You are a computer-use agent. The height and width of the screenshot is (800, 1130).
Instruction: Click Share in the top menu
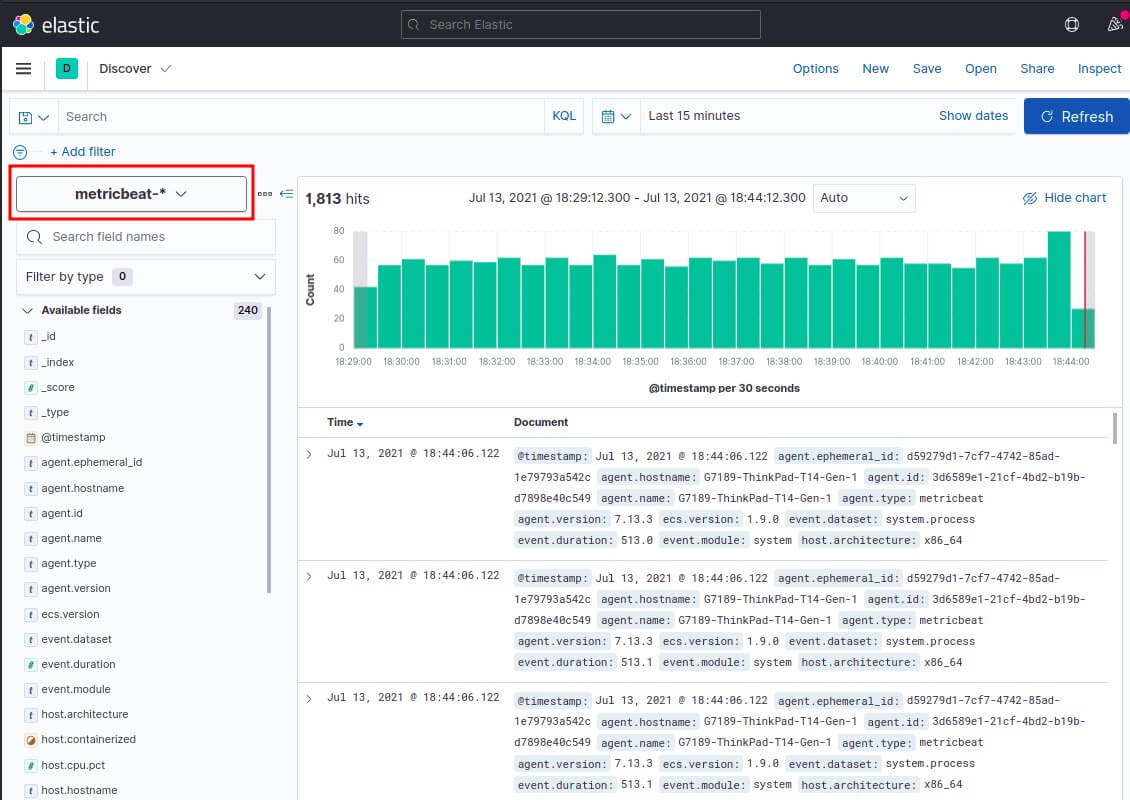[1037, 69]
